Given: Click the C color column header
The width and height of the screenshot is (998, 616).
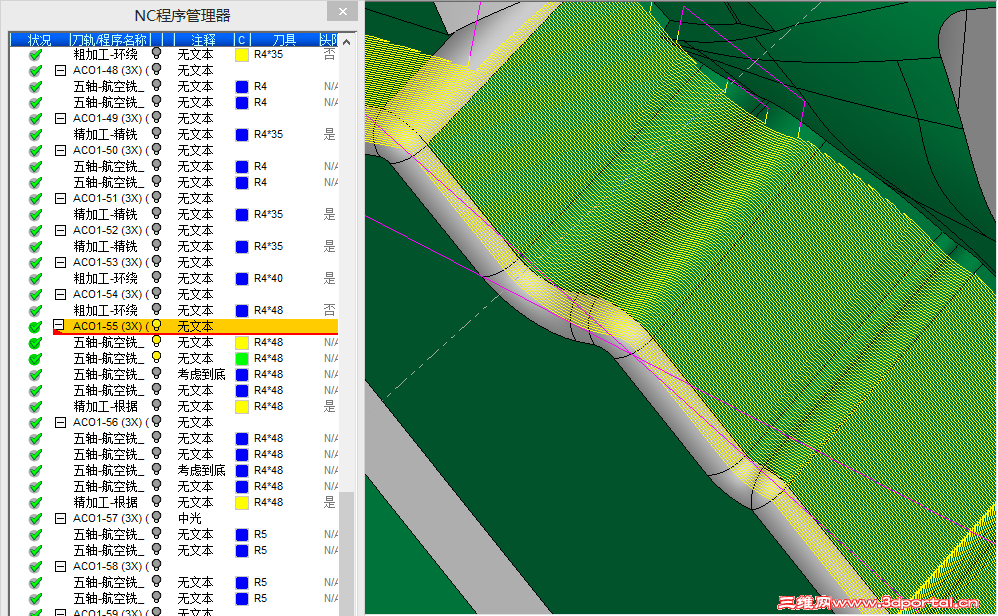Looking at the screenshot, I should 242,39.
